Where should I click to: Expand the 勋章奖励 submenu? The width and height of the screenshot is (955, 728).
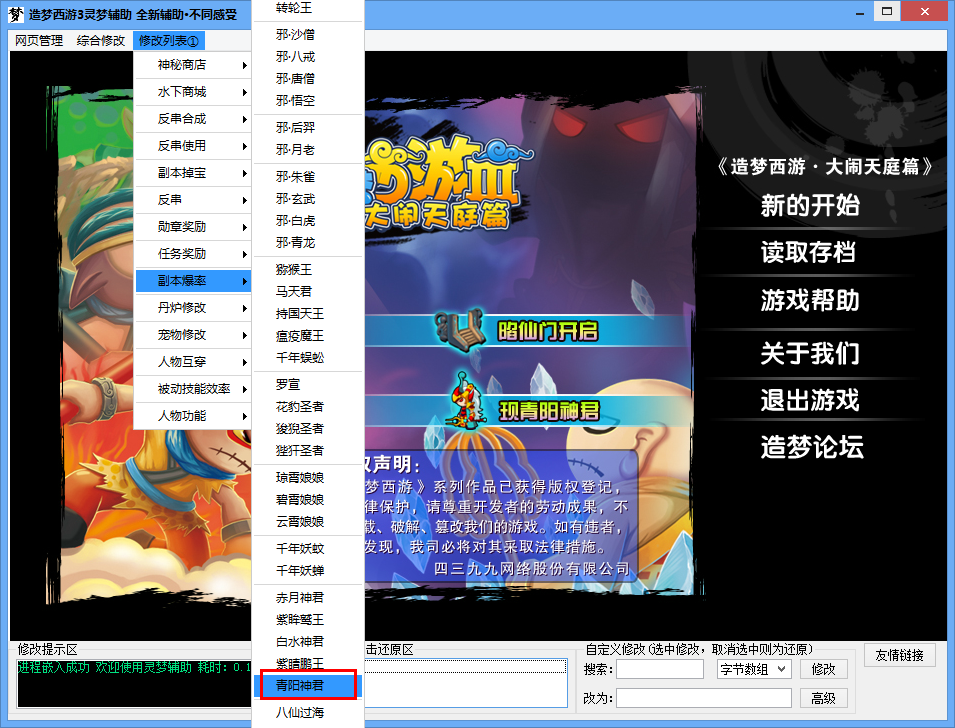[193, 227]
